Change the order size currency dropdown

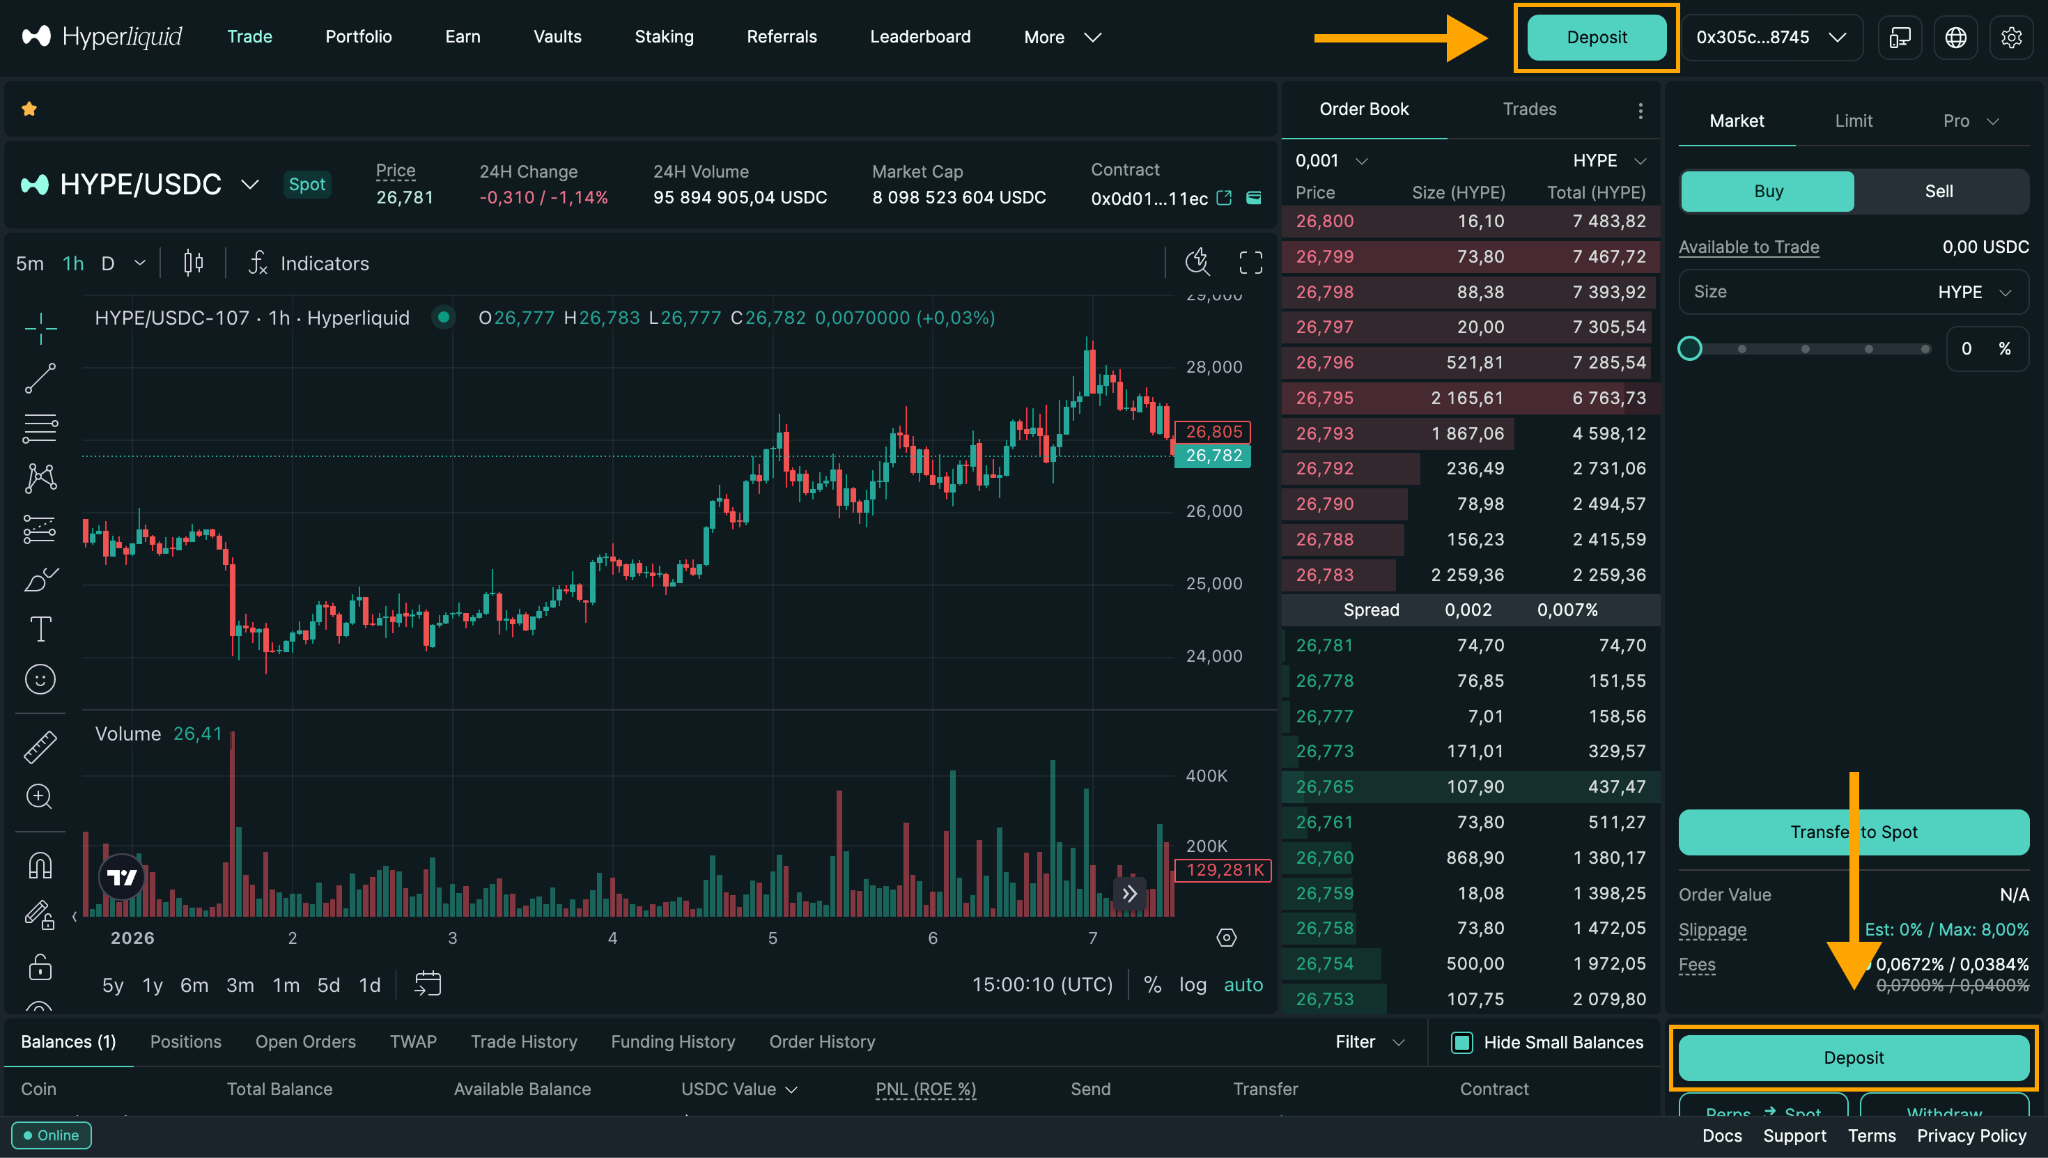click(x=1974, y=292)
